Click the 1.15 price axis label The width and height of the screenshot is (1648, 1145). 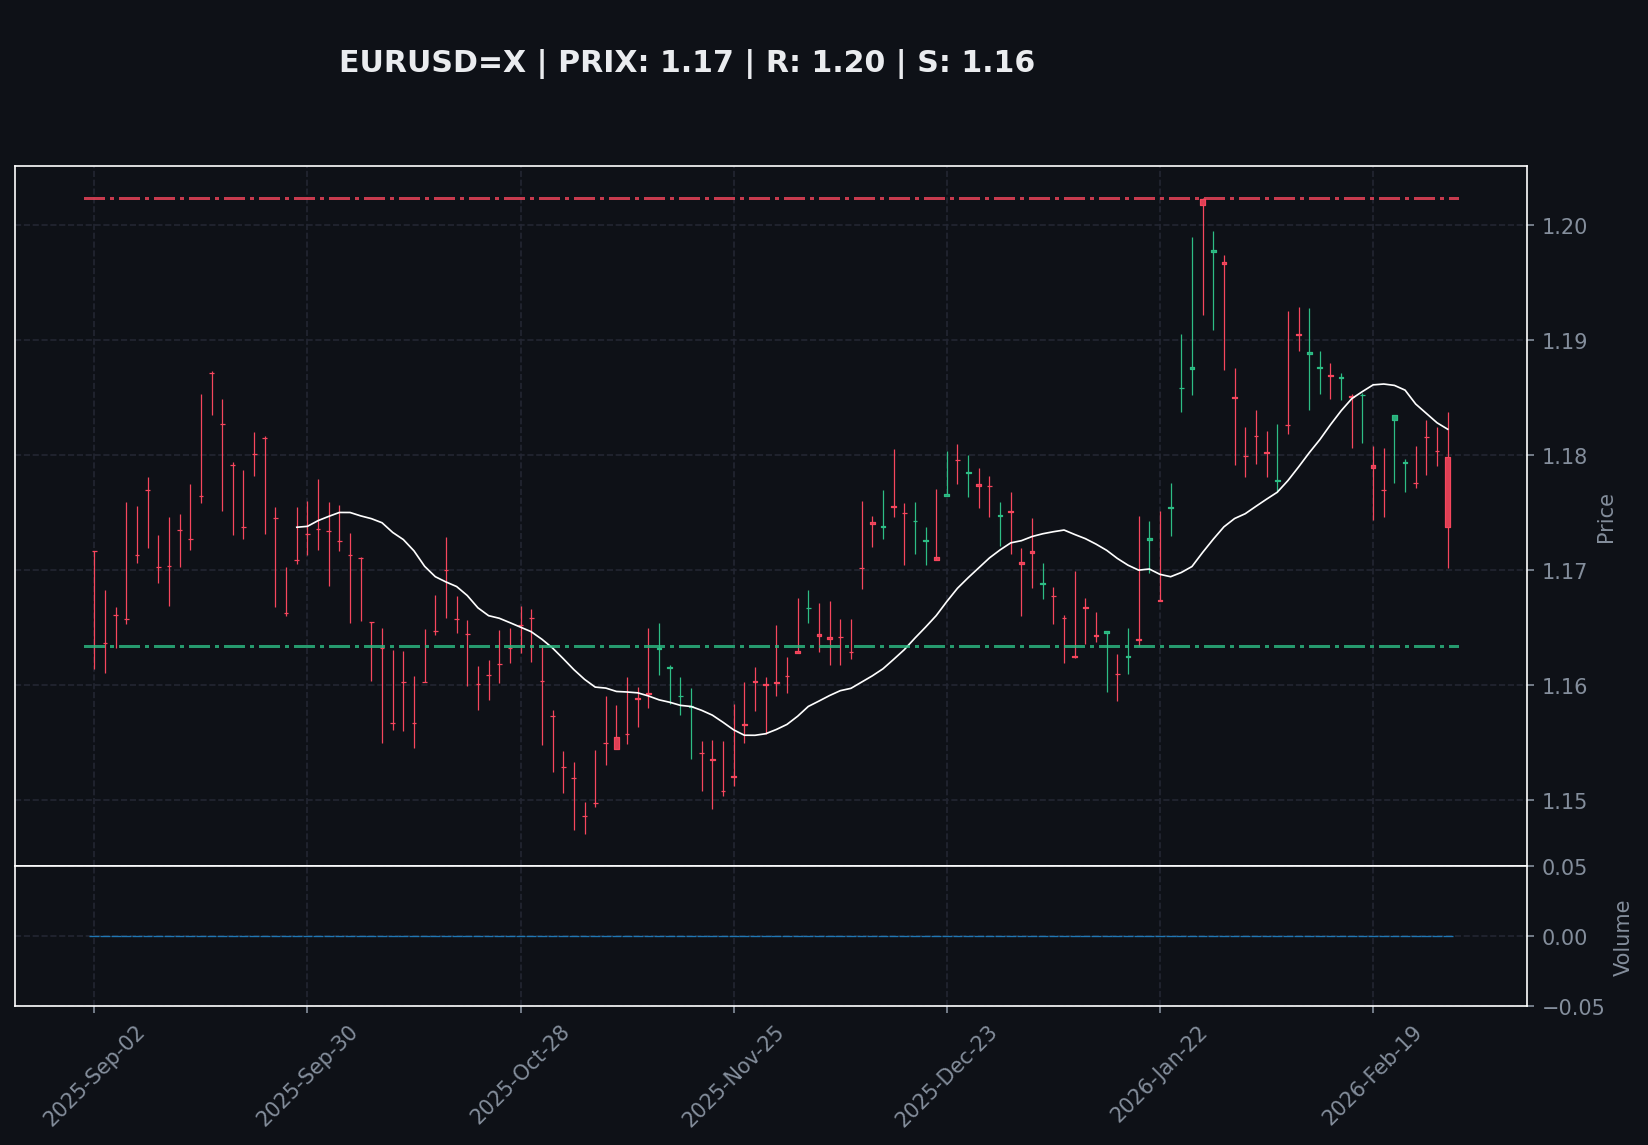(x=1560, y=801)
